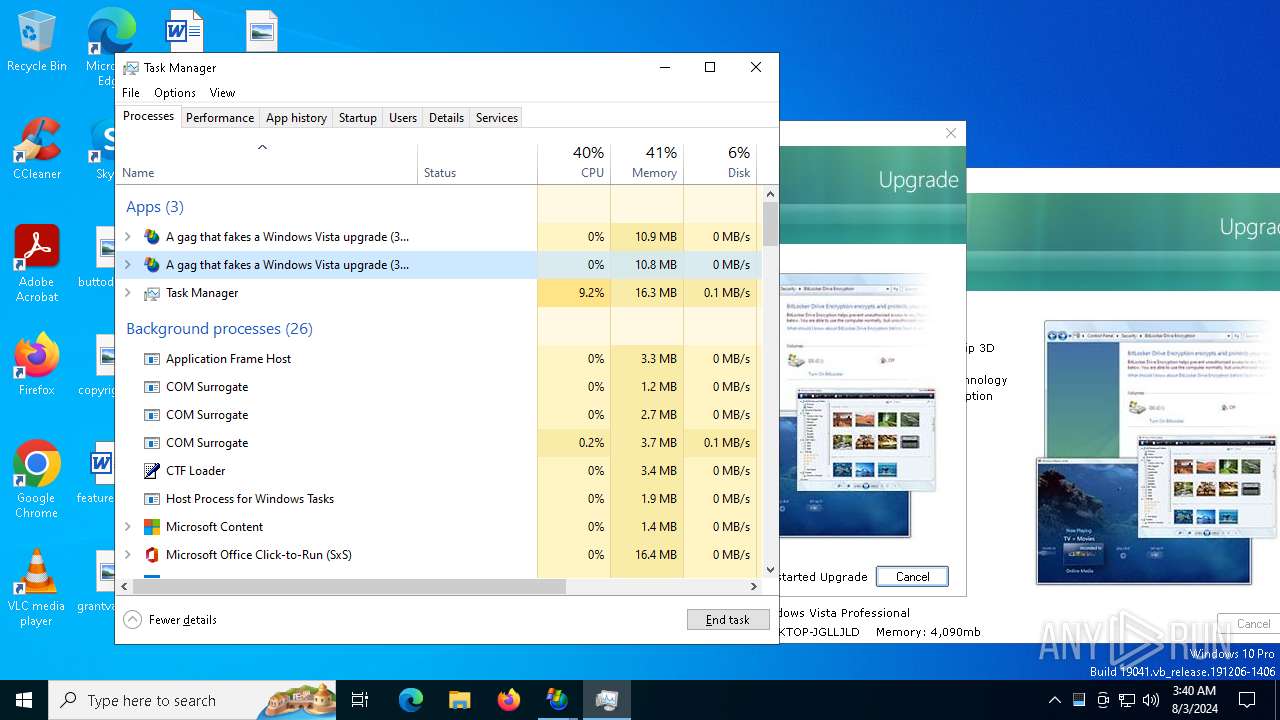
Task: Click 16.4 MB memory value of Office
Action: coord(656,555)
